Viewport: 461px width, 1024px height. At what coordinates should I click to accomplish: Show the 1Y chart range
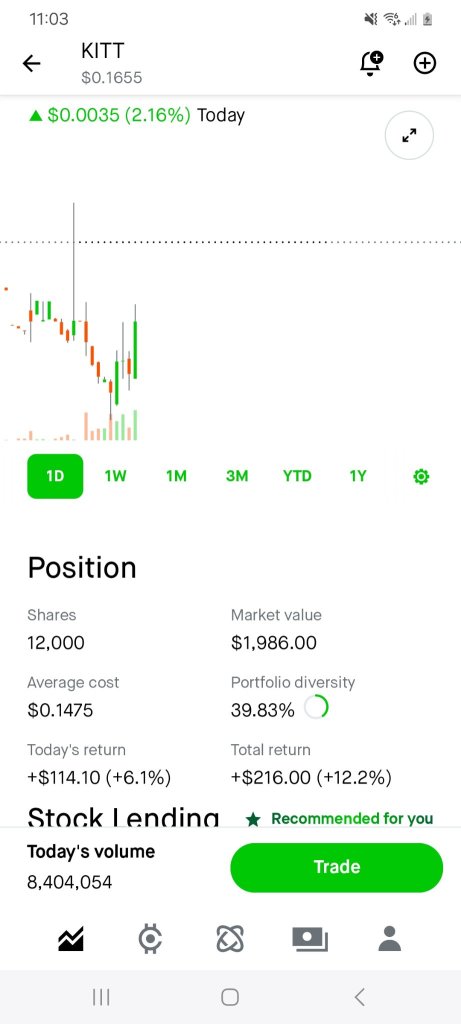click(x=357, y=476)
